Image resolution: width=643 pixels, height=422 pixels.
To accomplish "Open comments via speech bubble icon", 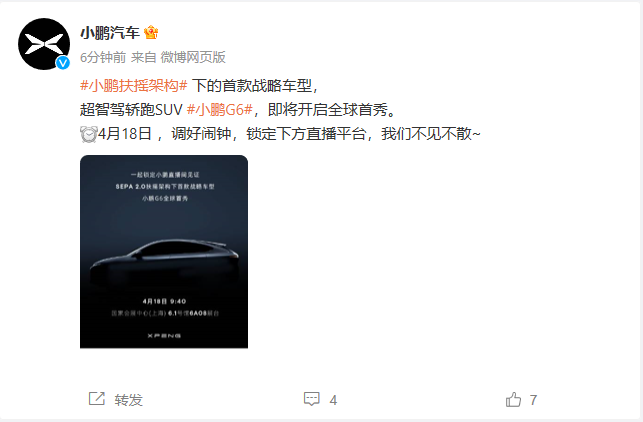I will pos(312,399).
